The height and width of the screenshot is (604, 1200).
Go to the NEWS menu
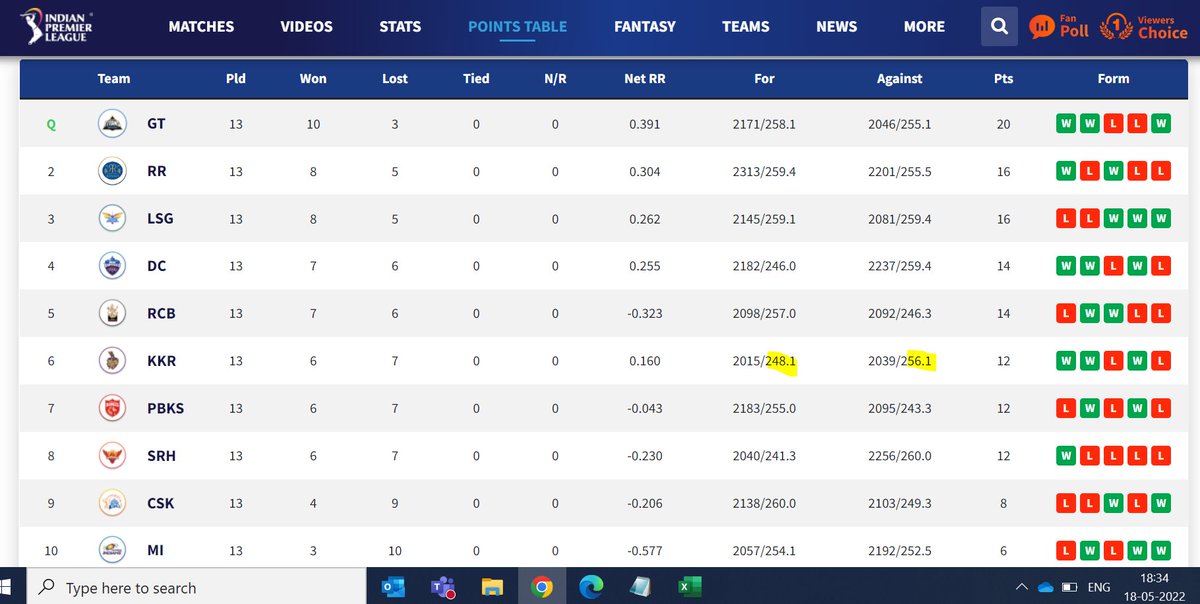[837, 27]
